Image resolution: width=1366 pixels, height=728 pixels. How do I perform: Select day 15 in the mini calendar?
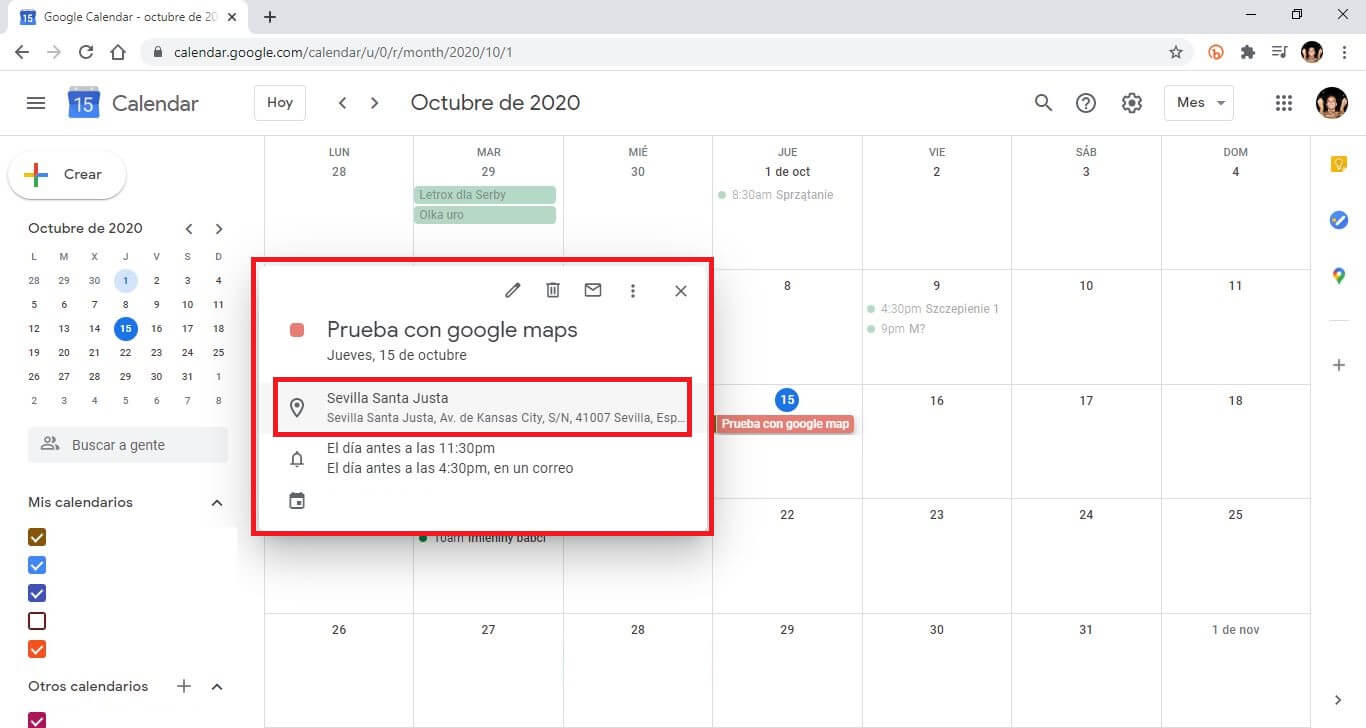pyautogui.click(x=125, y=328)
